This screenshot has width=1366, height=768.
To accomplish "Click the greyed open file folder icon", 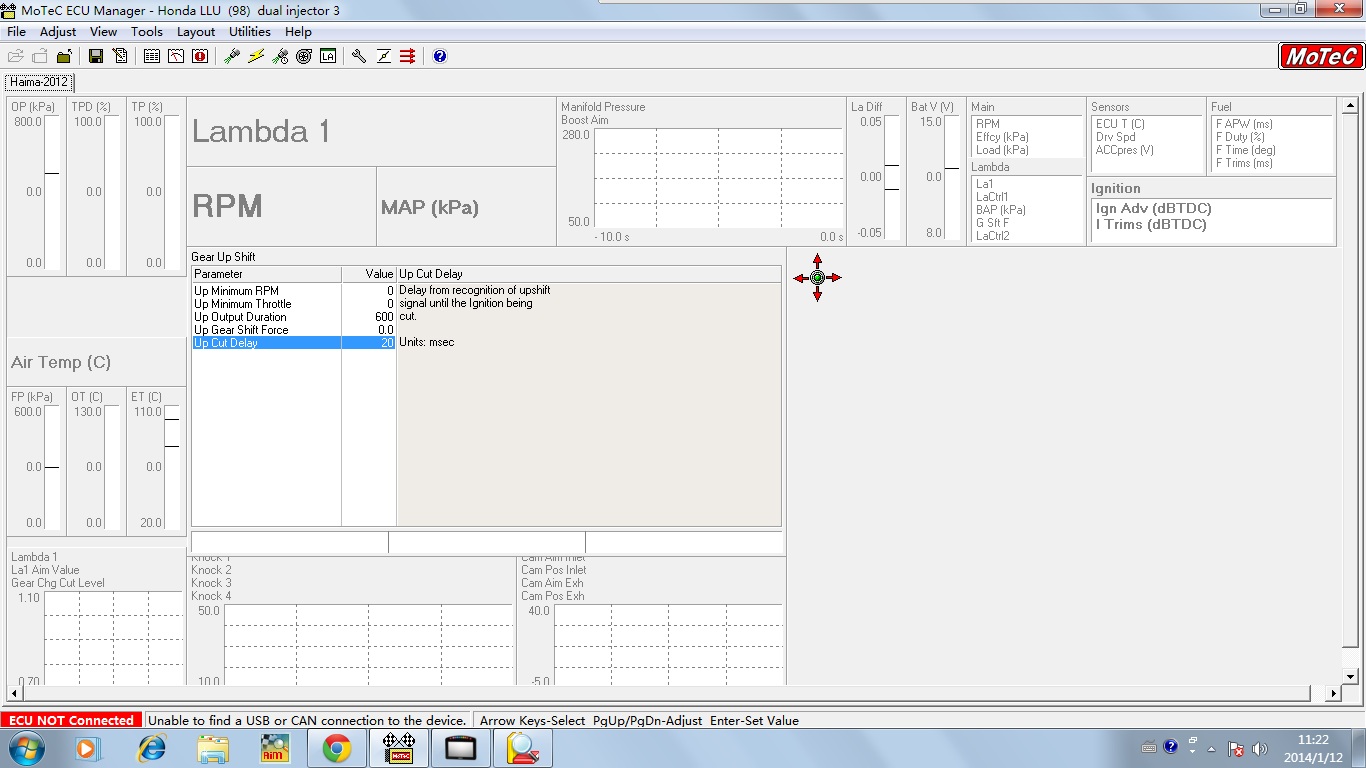I will [16, 56].
